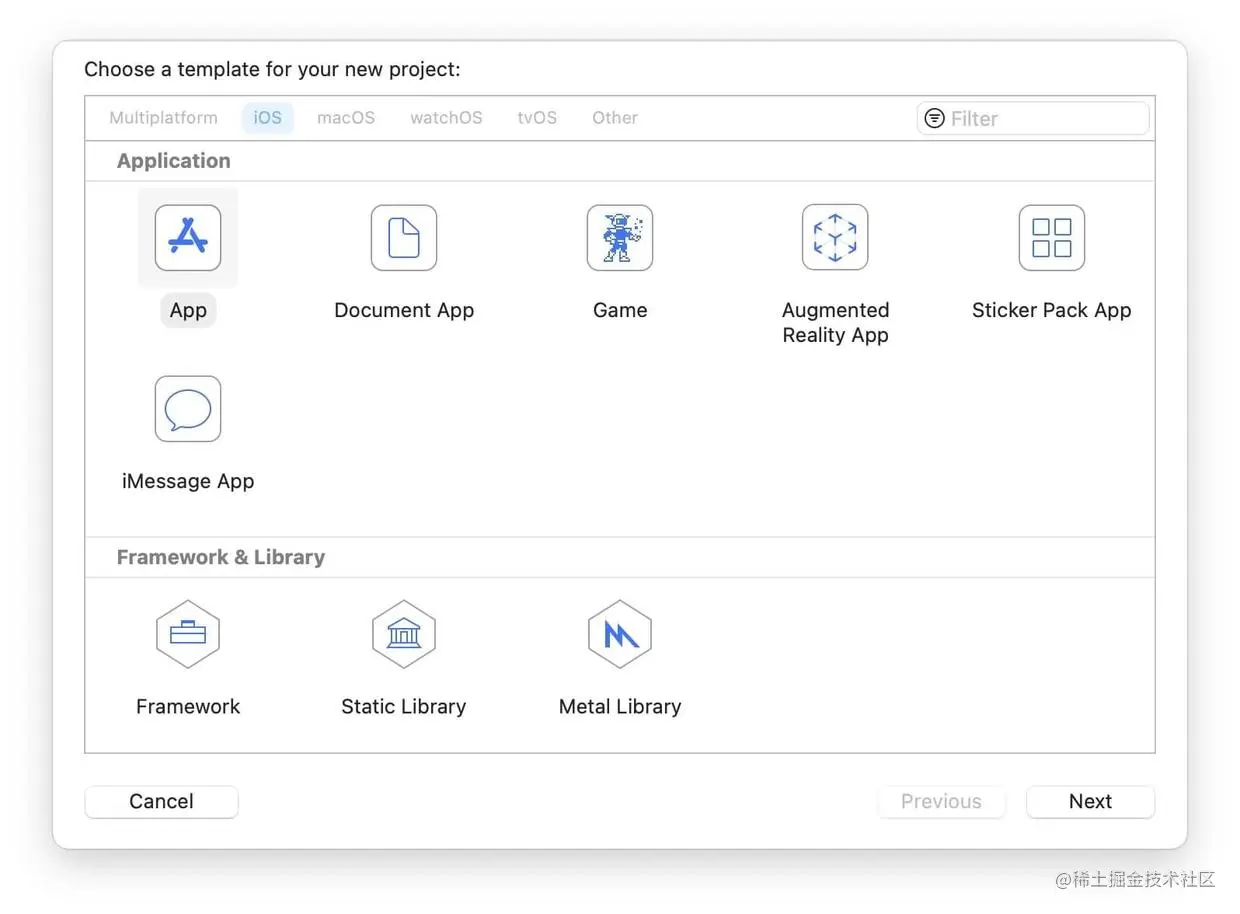The height and width of the screenshot is (914, 1240).
Task: Click the Cancel button
Action: 161,801
